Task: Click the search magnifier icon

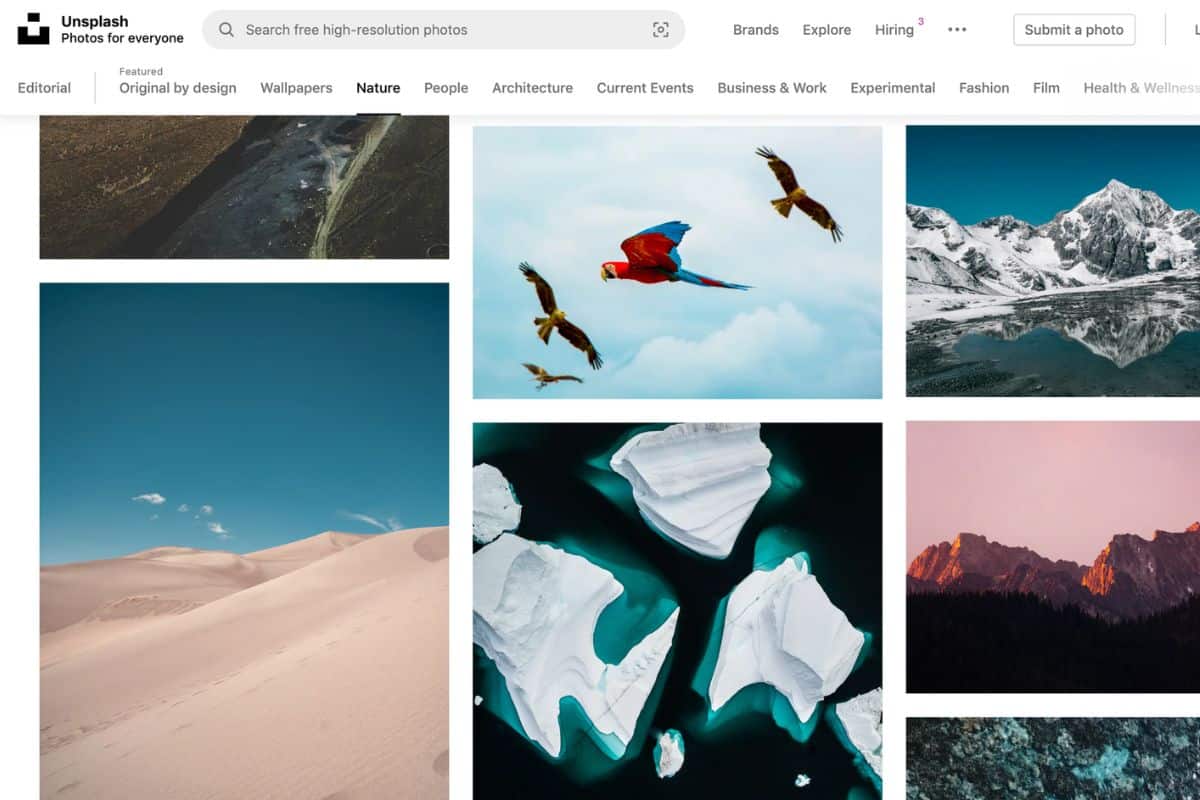Action: point(226,30)
